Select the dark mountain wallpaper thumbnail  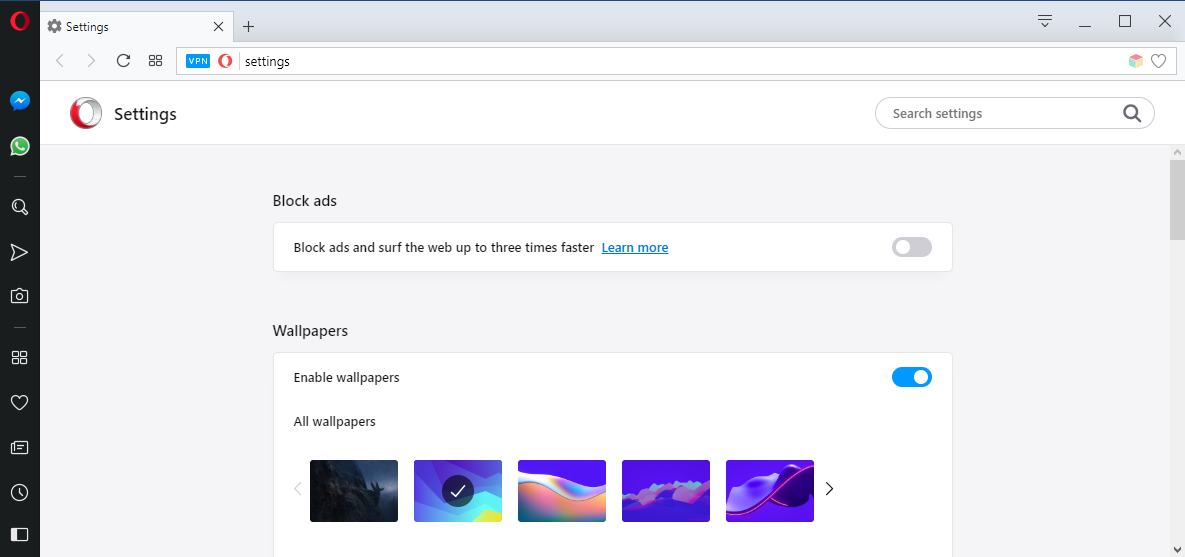coord(354,490)
